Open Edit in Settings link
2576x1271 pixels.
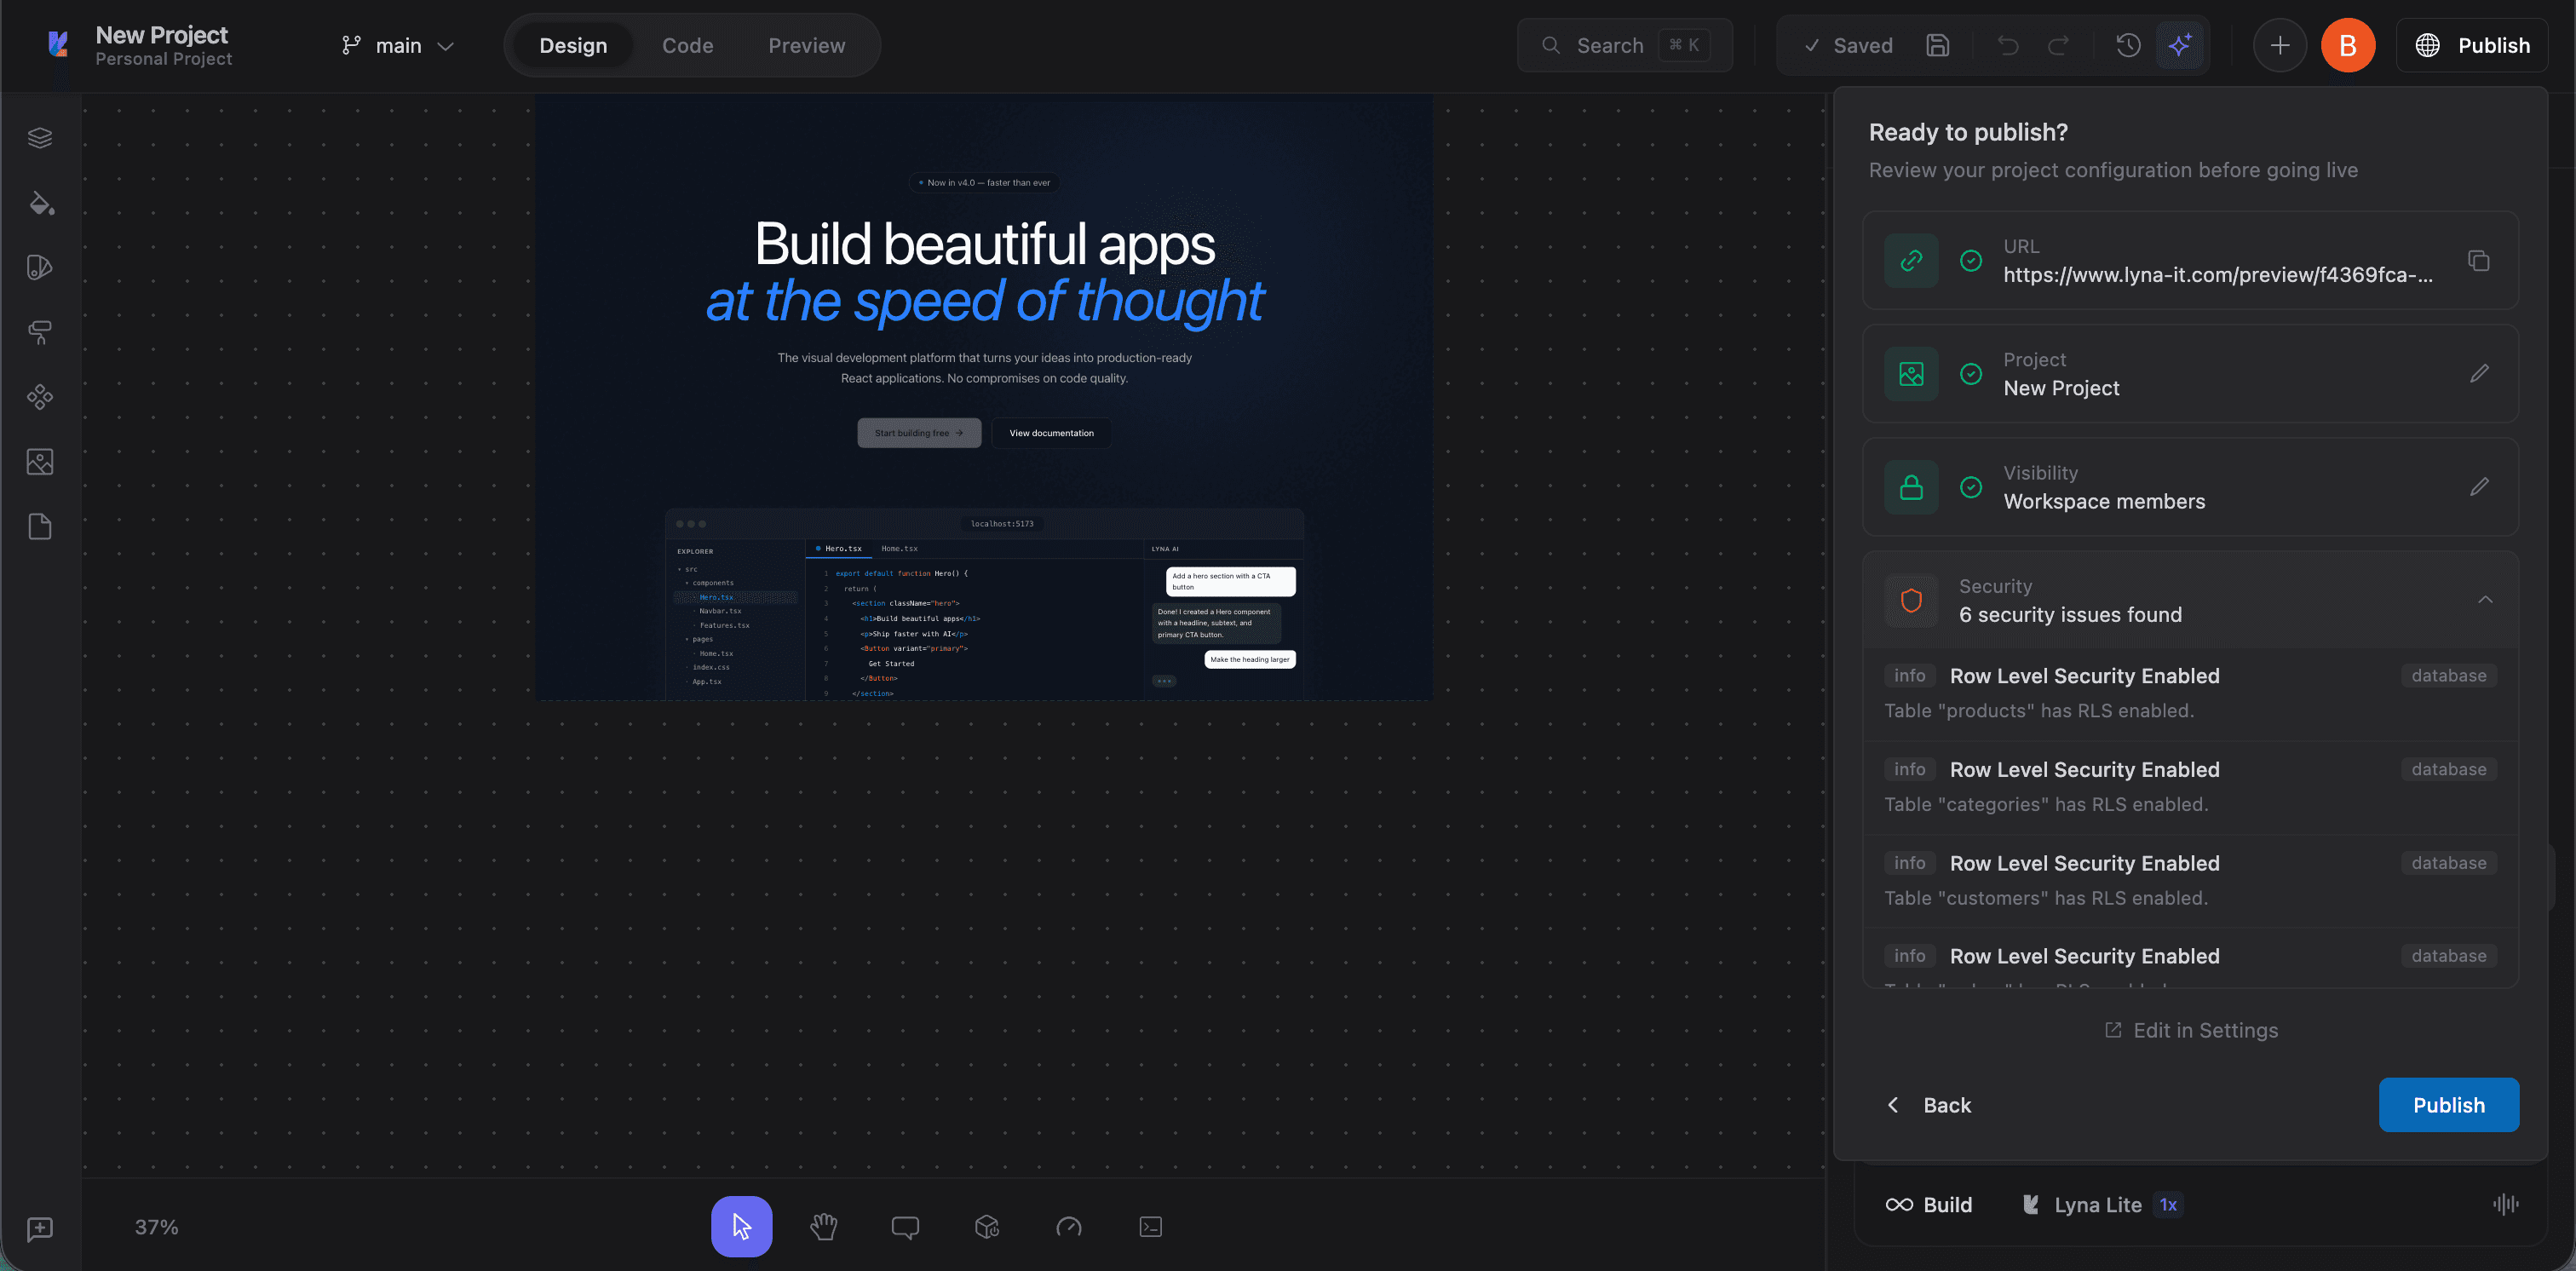pyautogui.click(x=2190, y=1029)
